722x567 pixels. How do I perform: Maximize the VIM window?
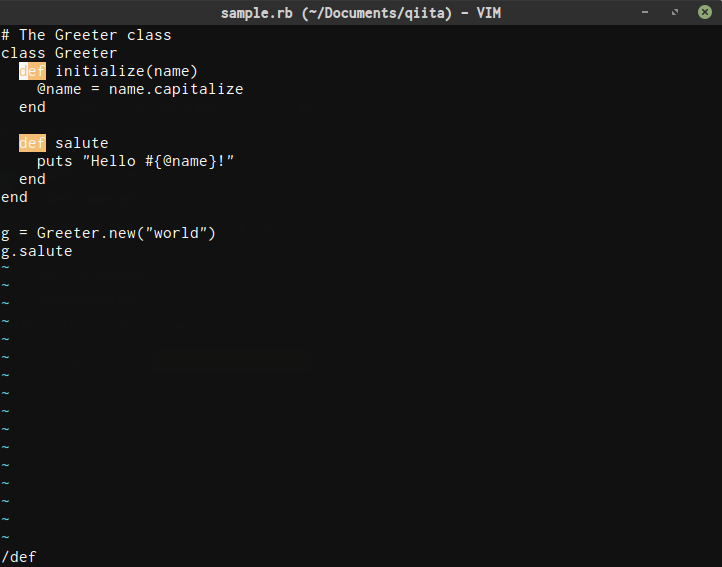coord(676,12)
